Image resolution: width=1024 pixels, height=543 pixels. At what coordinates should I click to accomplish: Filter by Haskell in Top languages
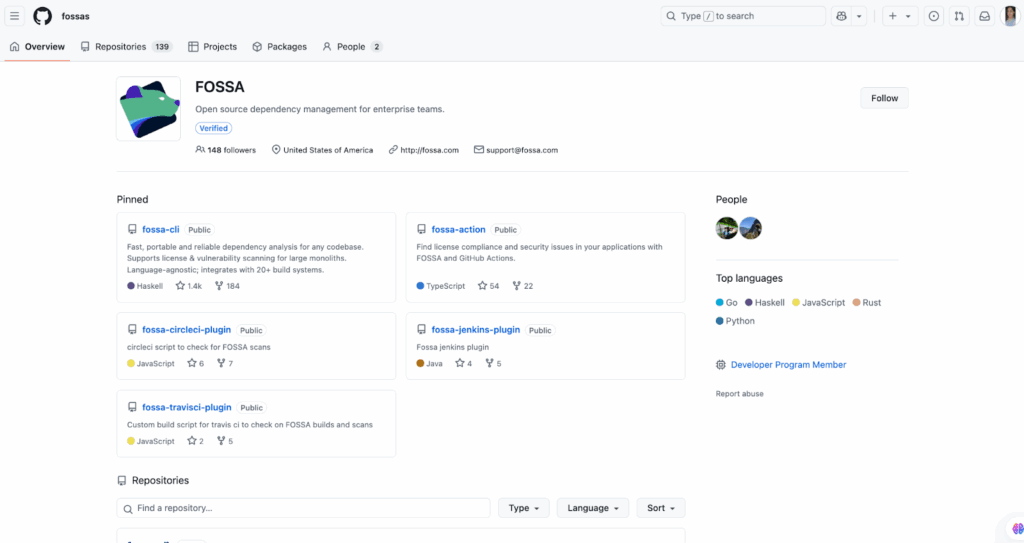tap(765, 303)
